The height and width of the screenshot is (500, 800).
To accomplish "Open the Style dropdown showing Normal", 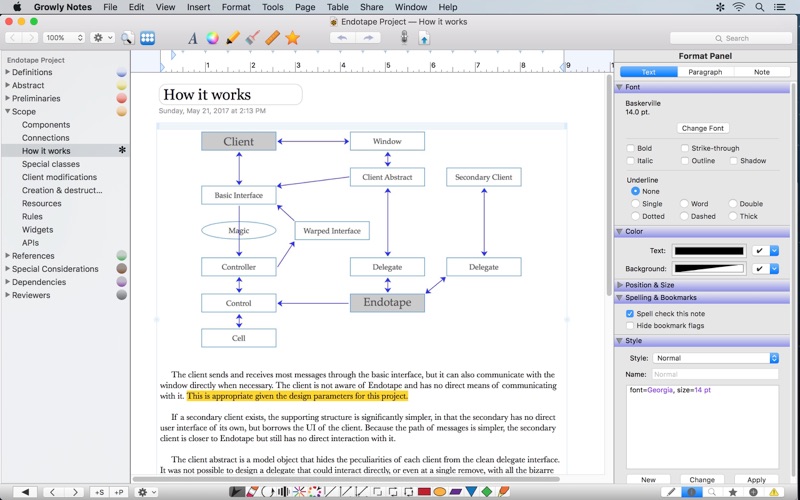I will [716, 358].
